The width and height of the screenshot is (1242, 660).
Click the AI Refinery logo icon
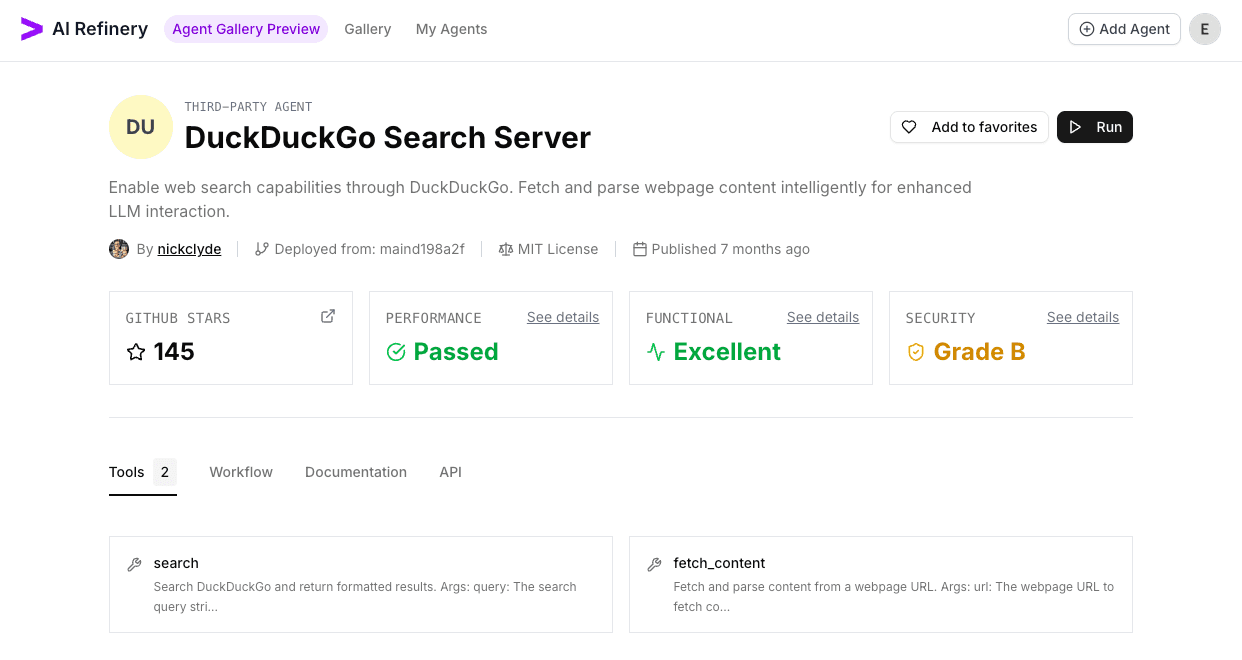click(x=30, y=29)
